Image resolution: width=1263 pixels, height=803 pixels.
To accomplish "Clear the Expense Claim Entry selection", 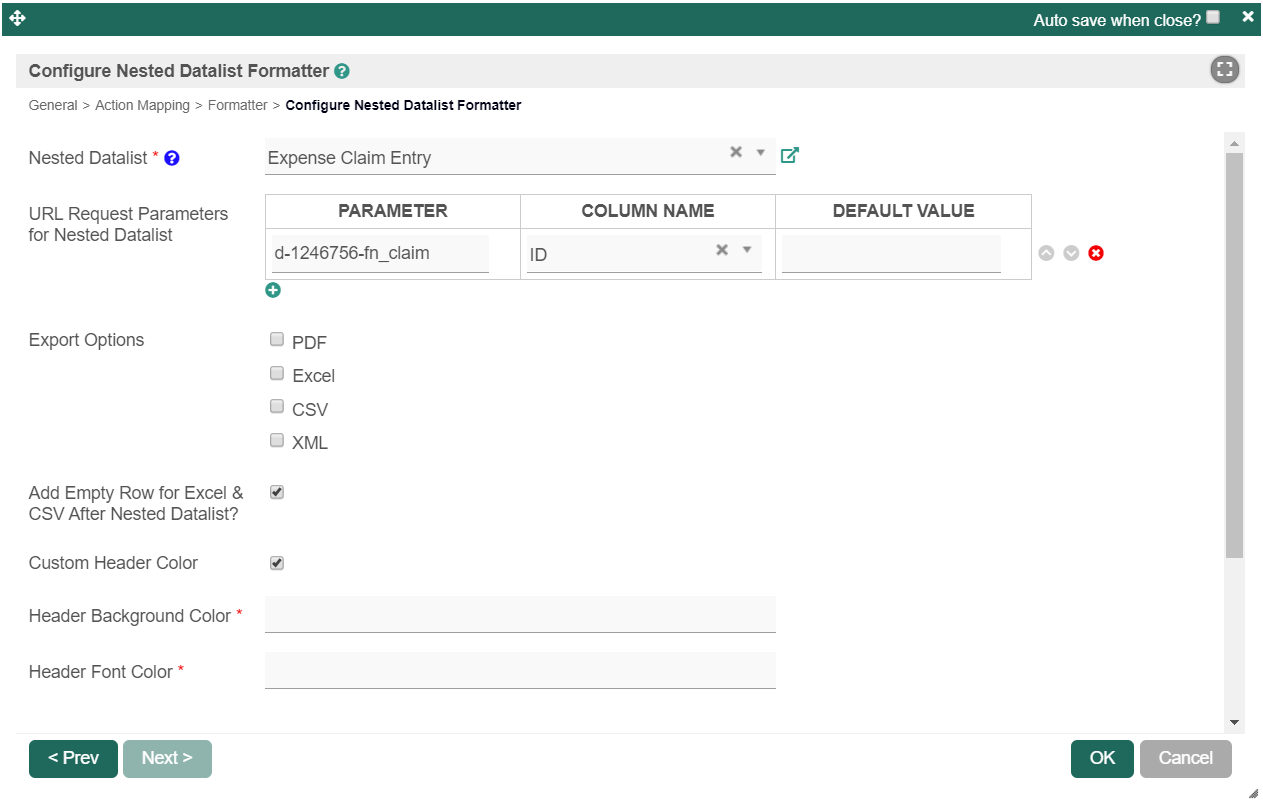I will [736, 152].
